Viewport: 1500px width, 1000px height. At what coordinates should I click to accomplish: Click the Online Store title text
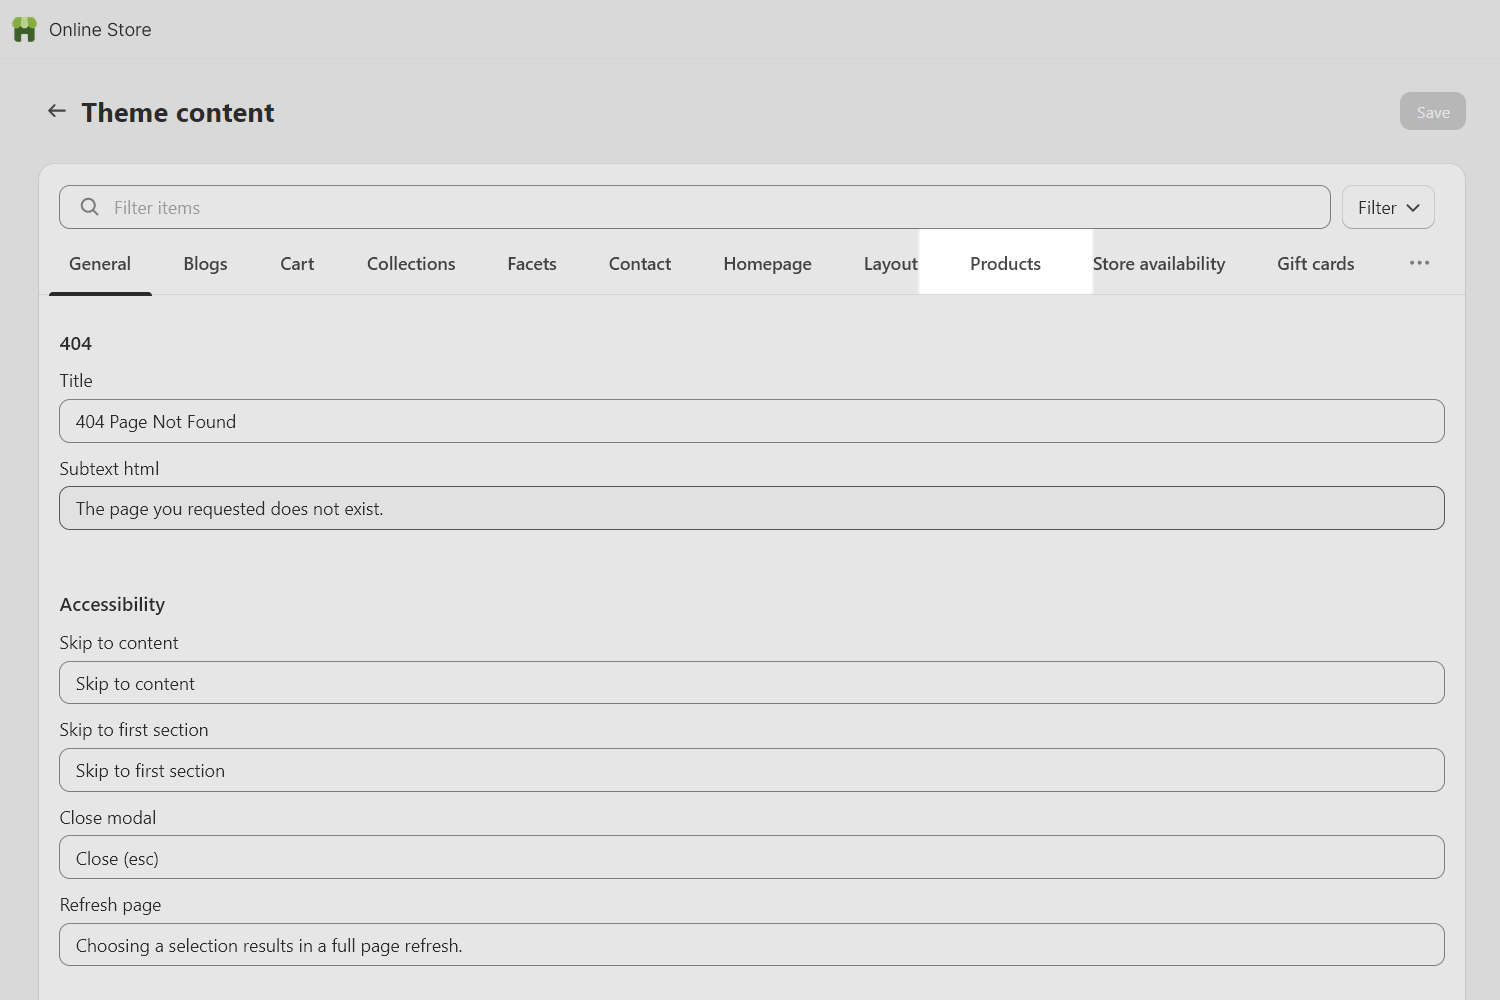(100, 30)
